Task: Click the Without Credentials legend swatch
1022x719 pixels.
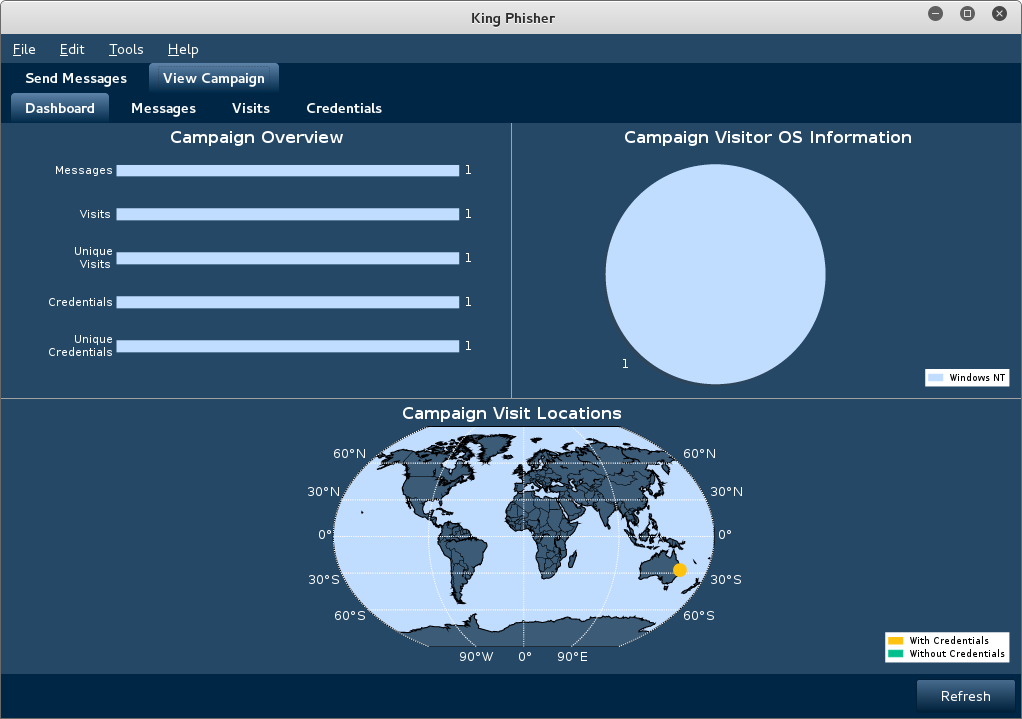Action: click(x=896, y=654)
